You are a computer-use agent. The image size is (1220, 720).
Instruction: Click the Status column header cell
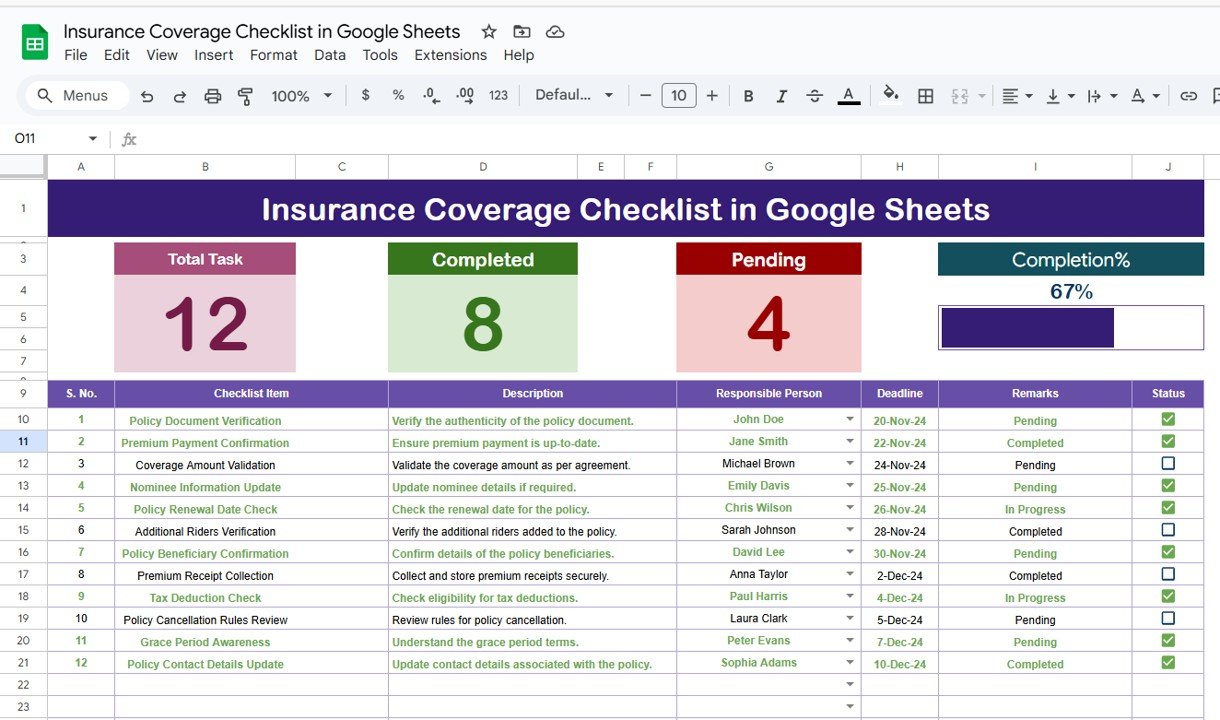tap(1168, 393)
